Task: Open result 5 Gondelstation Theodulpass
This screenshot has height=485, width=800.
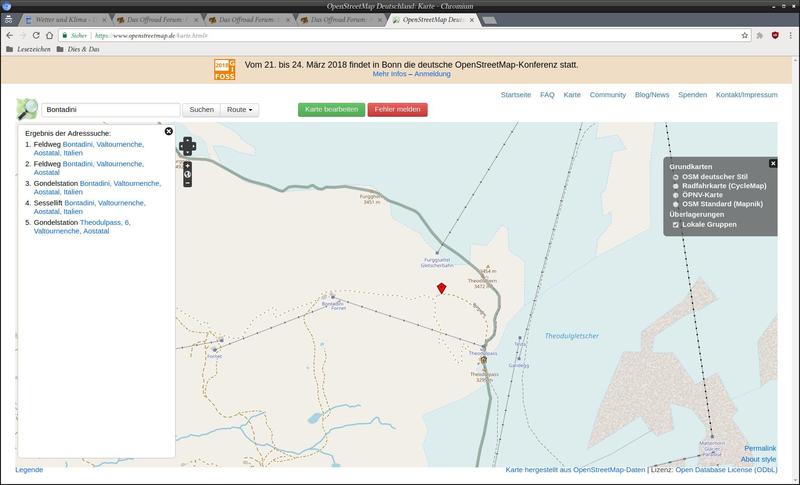Action: click(x=82, y=226)
